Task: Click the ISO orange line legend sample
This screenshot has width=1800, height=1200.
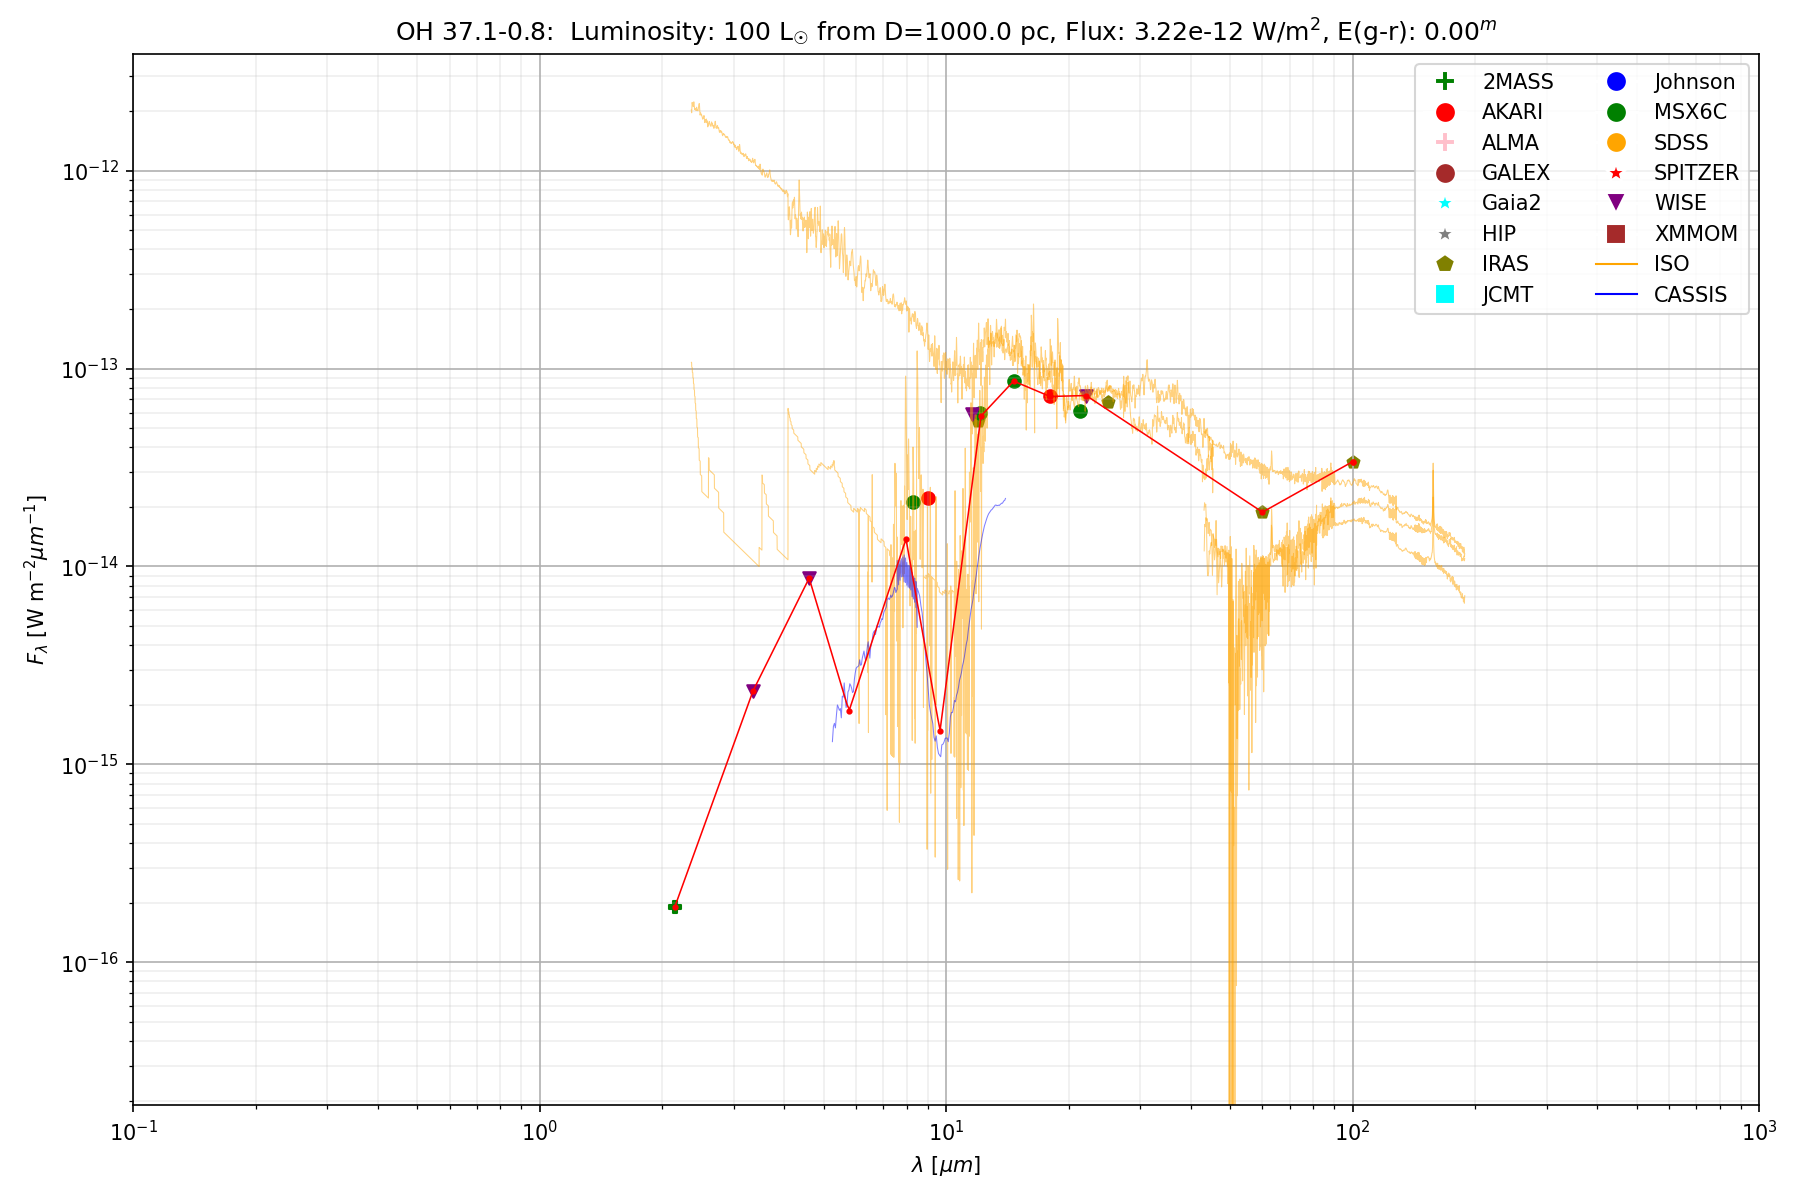Action: click(1616, 264)
